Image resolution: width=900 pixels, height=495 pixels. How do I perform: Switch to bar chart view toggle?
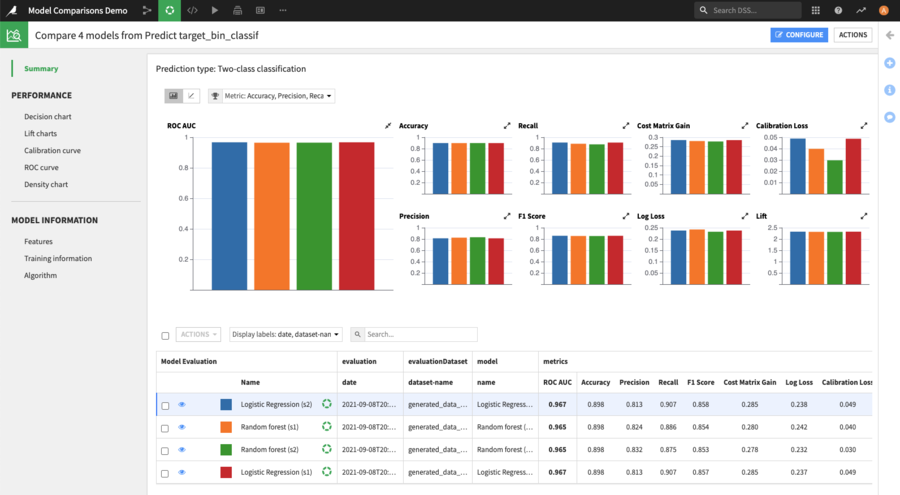click(x=173, y=96)
